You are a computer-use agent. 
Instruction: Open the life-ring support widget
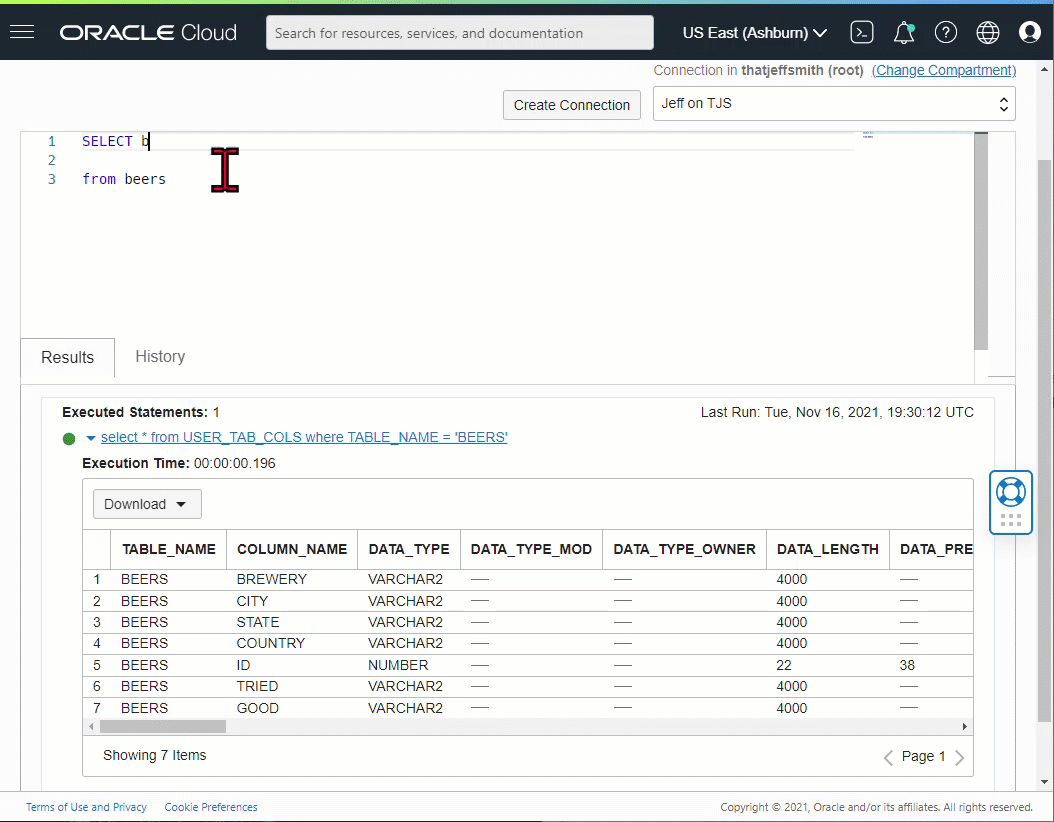coord(1010,492)
